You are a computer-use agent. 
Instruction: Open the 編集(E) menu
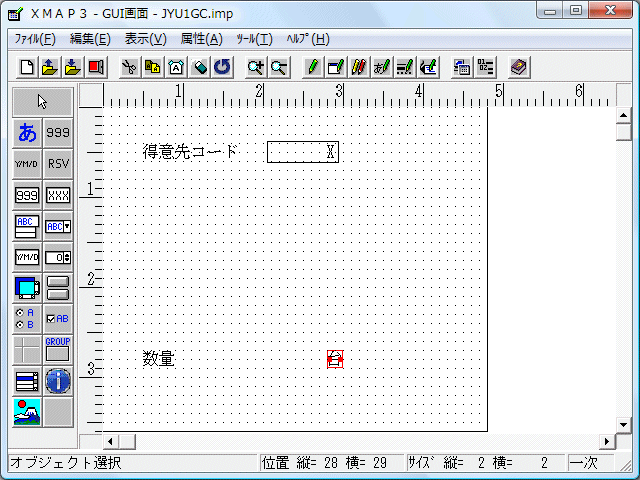pyautogui.click(x=90, y=39)
